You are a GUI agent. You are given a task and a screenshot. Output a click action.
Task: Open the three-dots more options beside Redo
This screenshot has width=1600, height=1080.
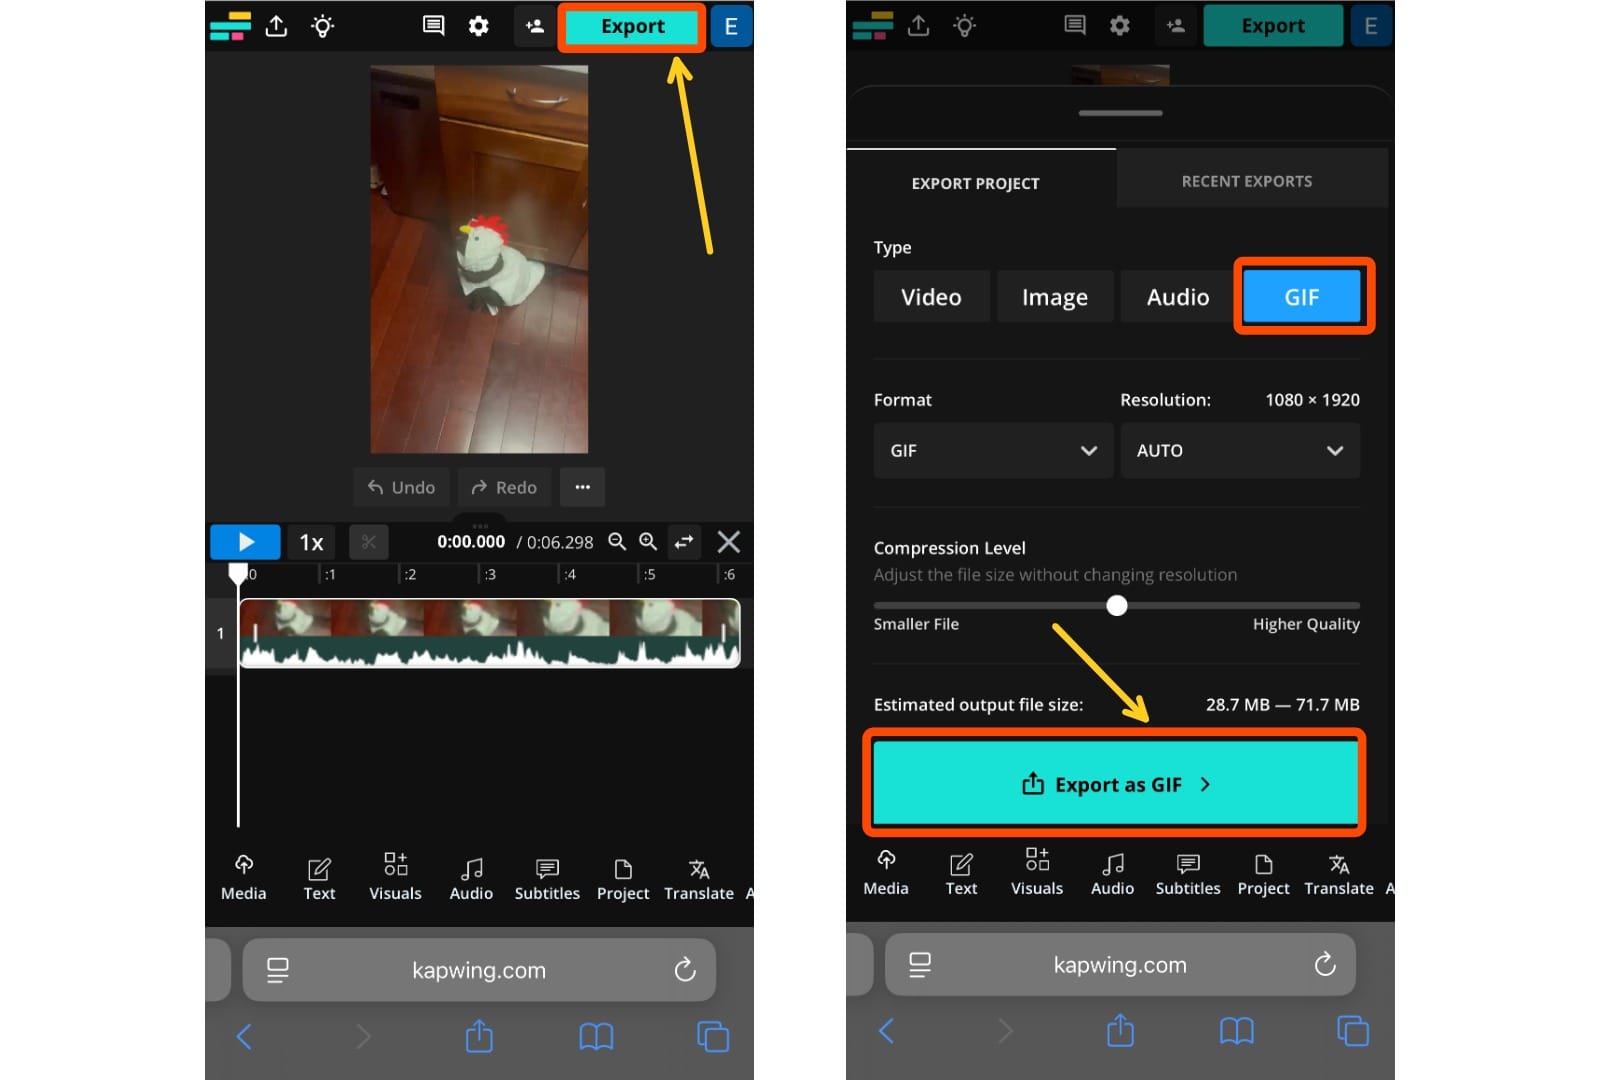[x=582, y=487]
